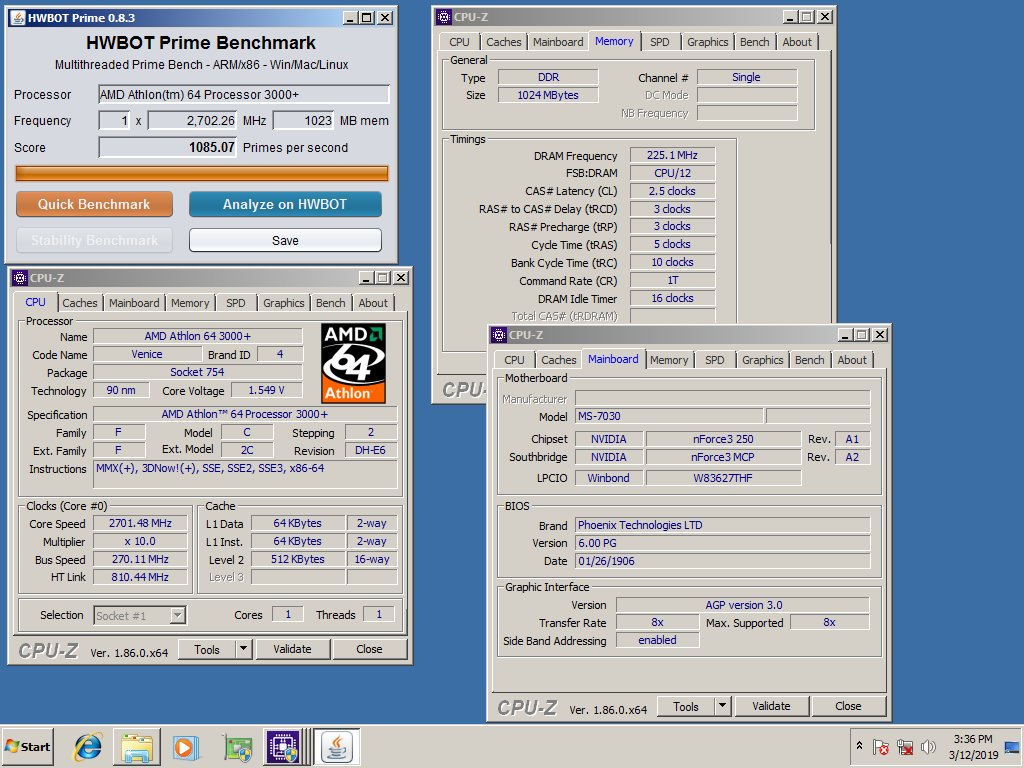The height and width of the screenshot is (768, 1024).
Task: Open the hardware monitor taskbar icon
Action: pos(238,746)
